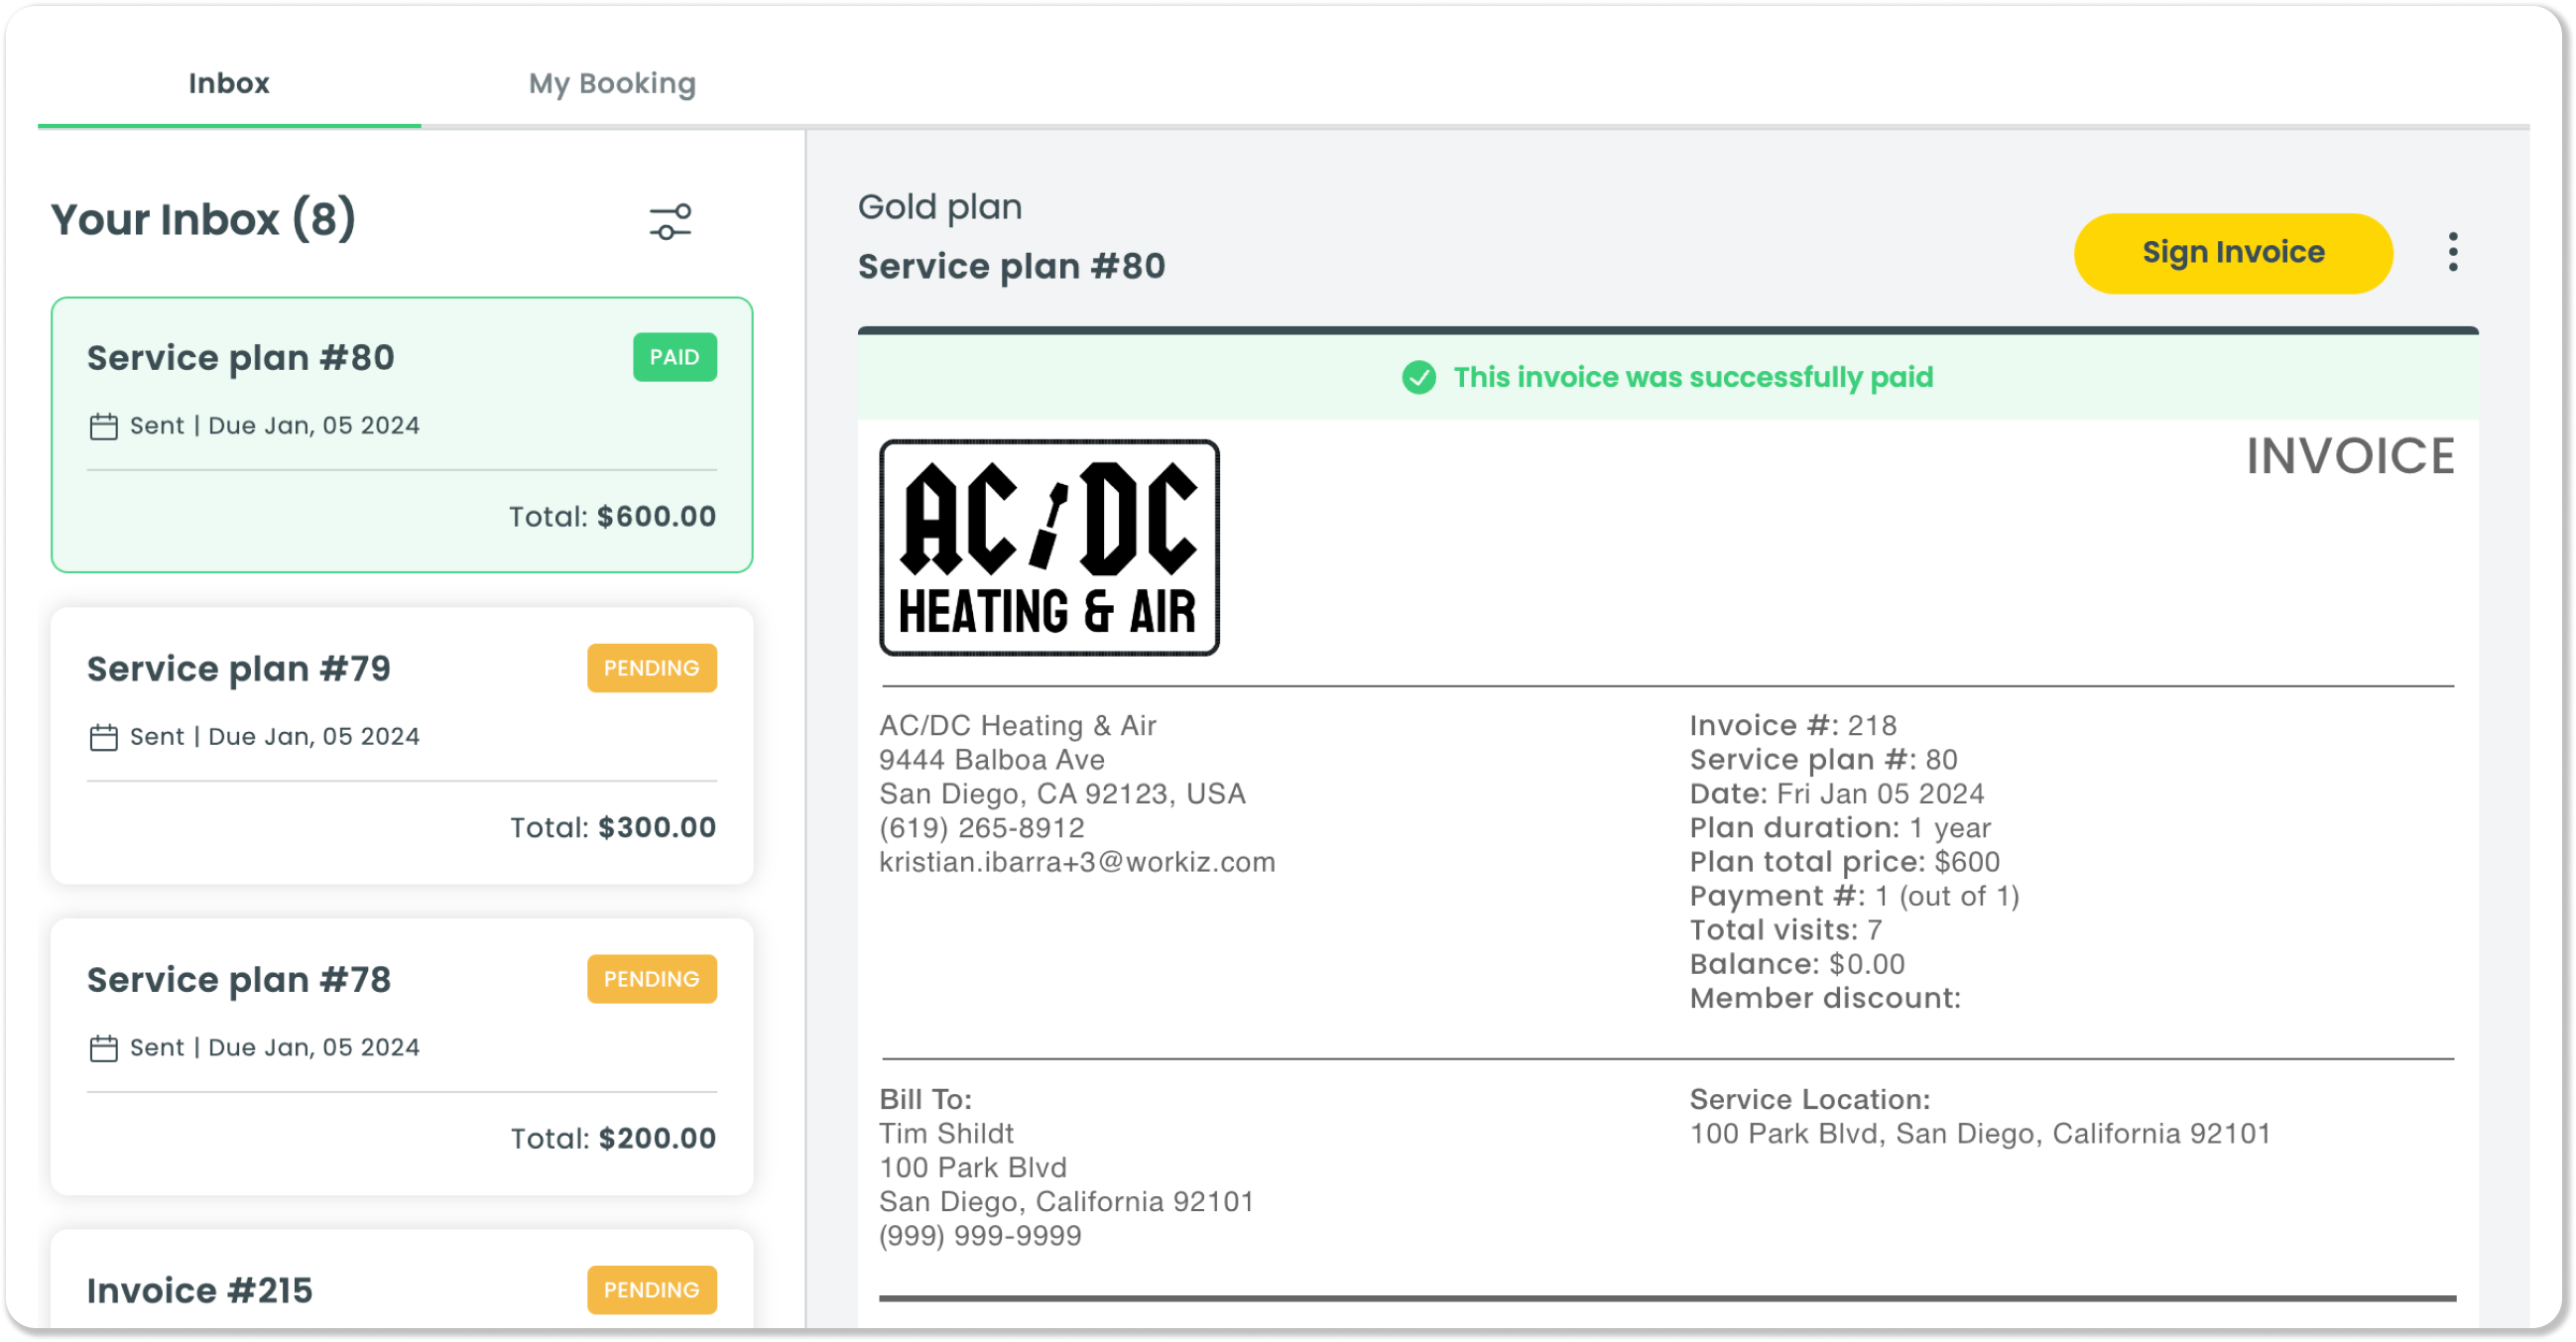Viewport: 2576px width, 1342px height.
Task: Click Sent | Due Jan, 05 2024 on Service plan #78
Action: tap(274, 1049)
